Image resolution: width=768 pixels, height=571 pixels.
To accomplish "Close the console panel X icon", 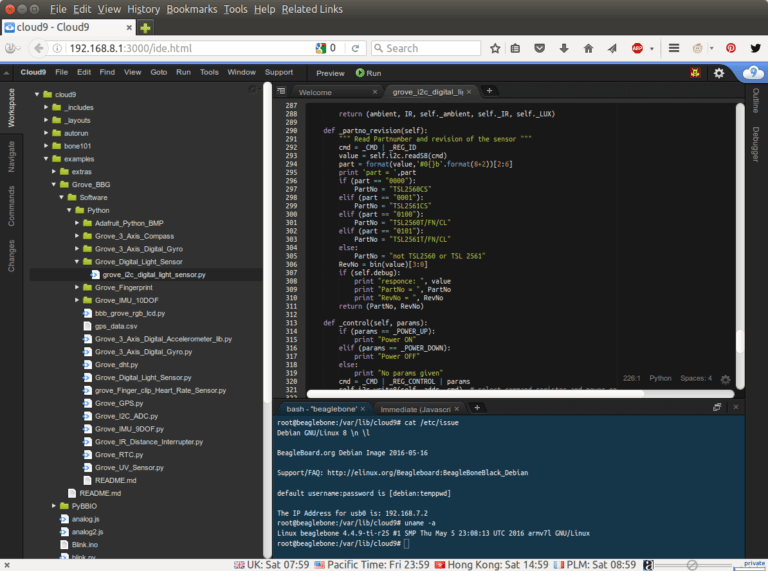I will tap(735, 407).
